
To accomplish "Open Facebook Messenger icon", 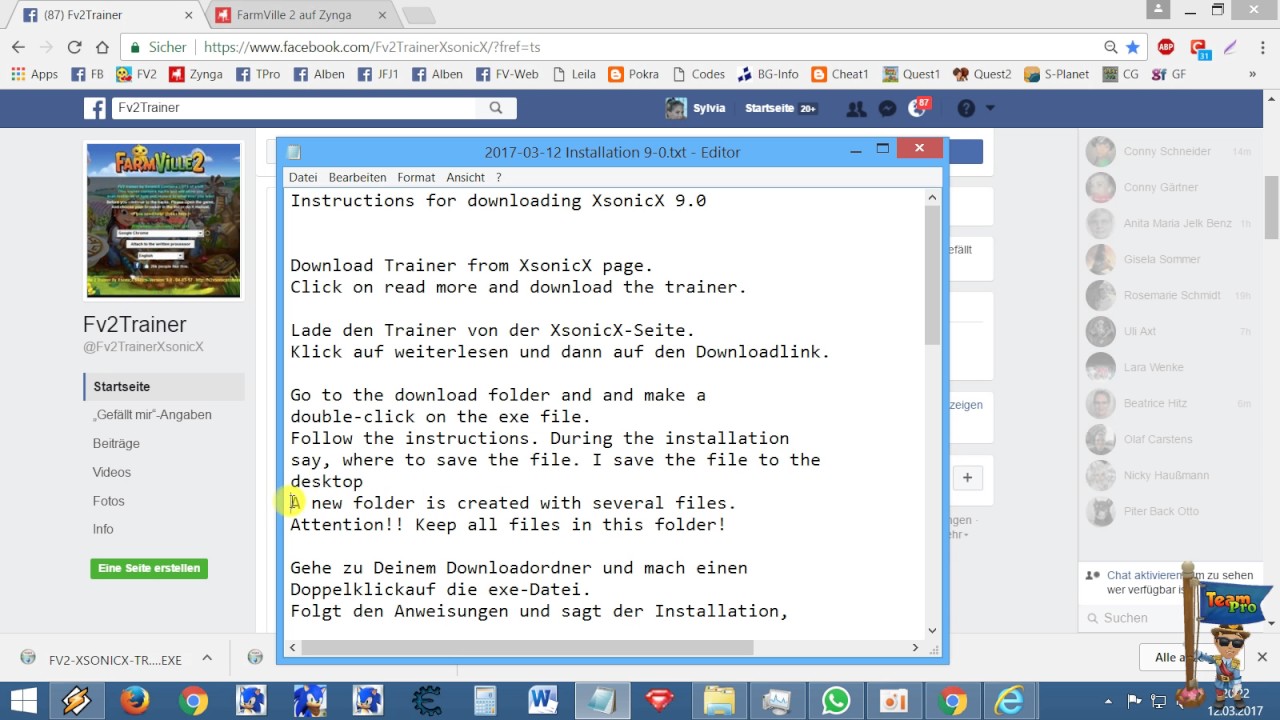I will coord(887,108).
